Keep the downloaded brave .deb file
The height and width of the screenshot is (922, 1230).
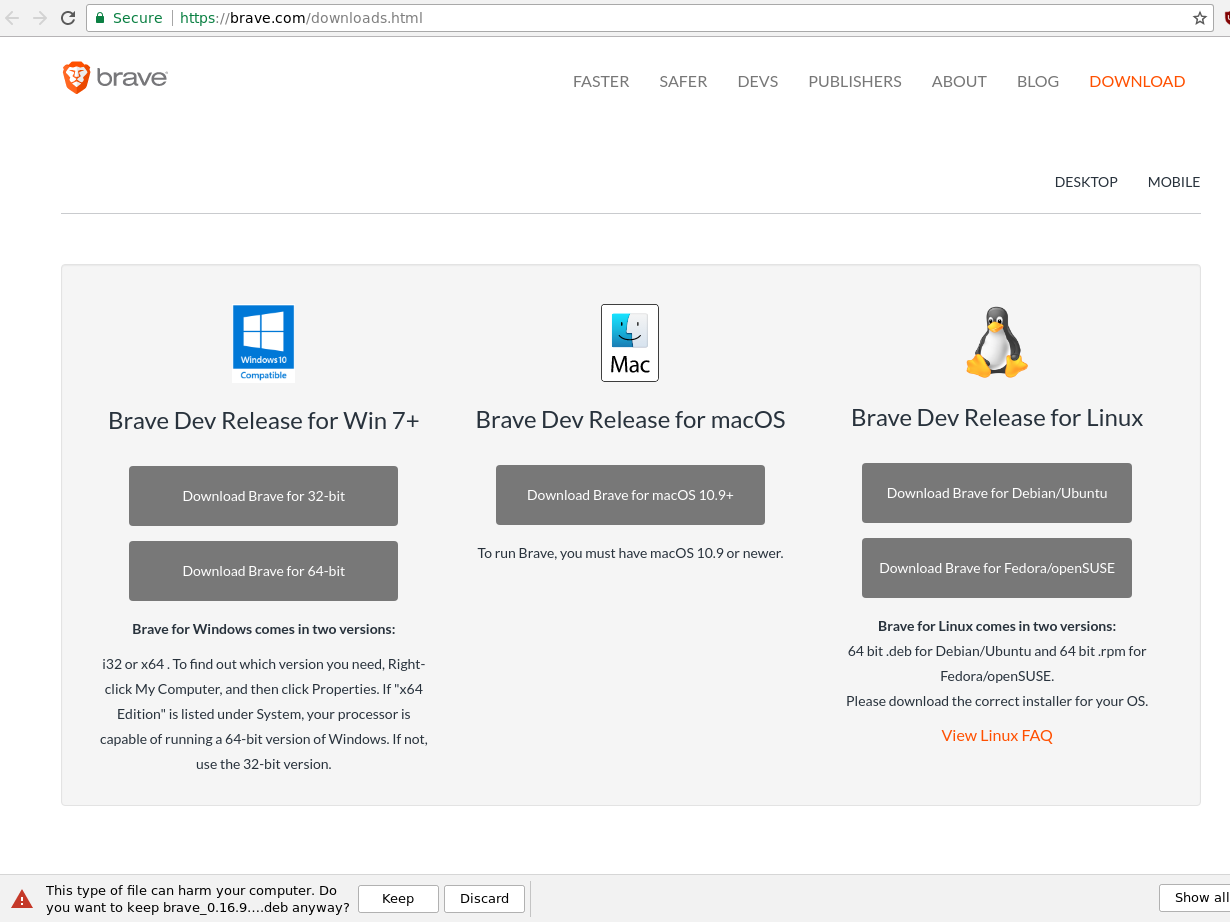398,899
